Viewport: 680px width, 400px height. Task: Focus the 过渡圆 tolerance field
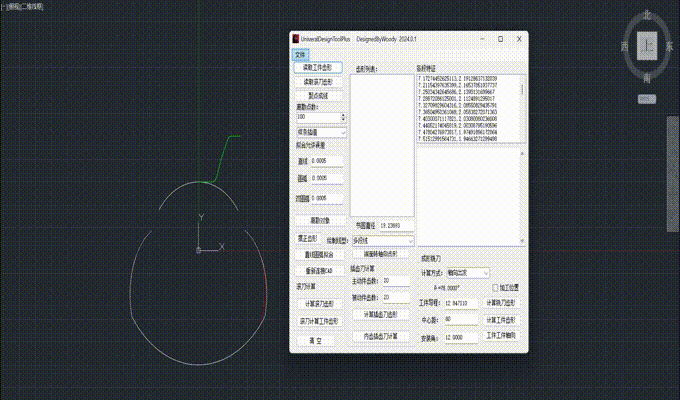tap(327, 198)
